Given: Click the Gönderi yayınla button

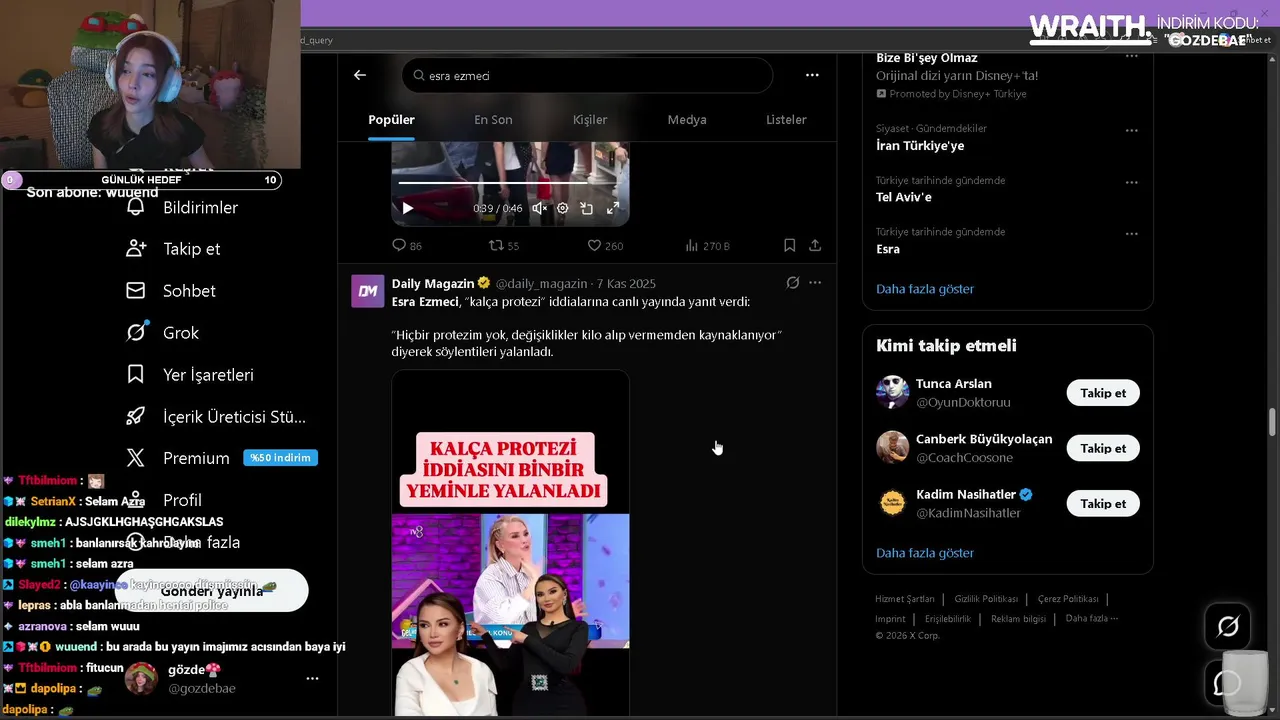Looking at the screenshot, I should (x=212, y=591).
